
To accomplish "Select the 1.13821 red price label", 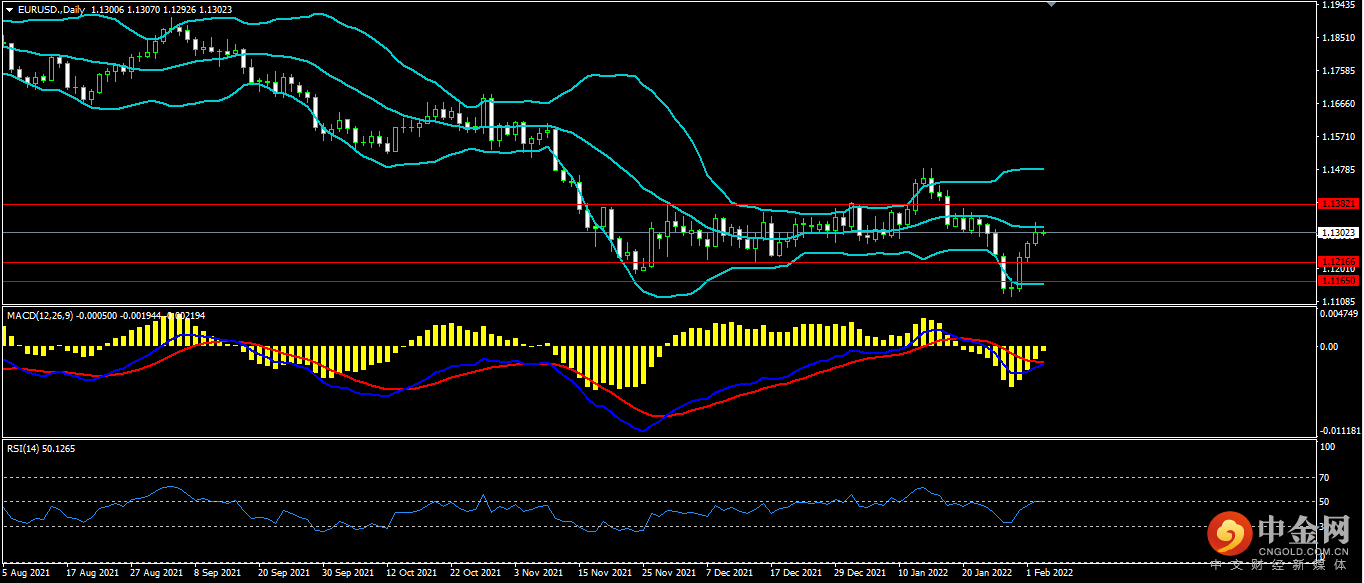I will coord(1338,204).
